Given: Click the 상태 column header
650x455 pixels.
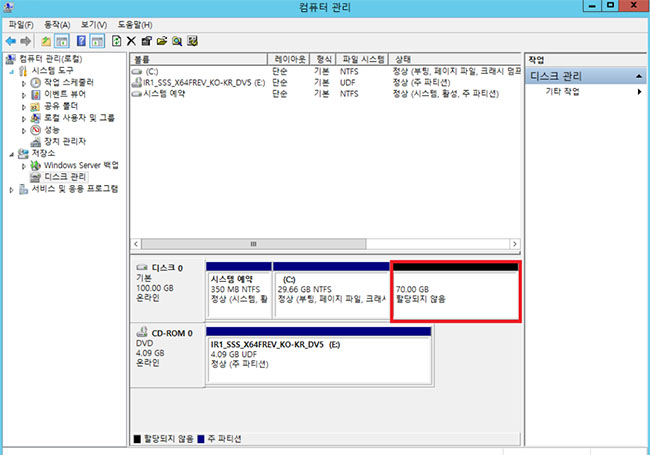Looking at the screenshot, I should coord(454,59).
